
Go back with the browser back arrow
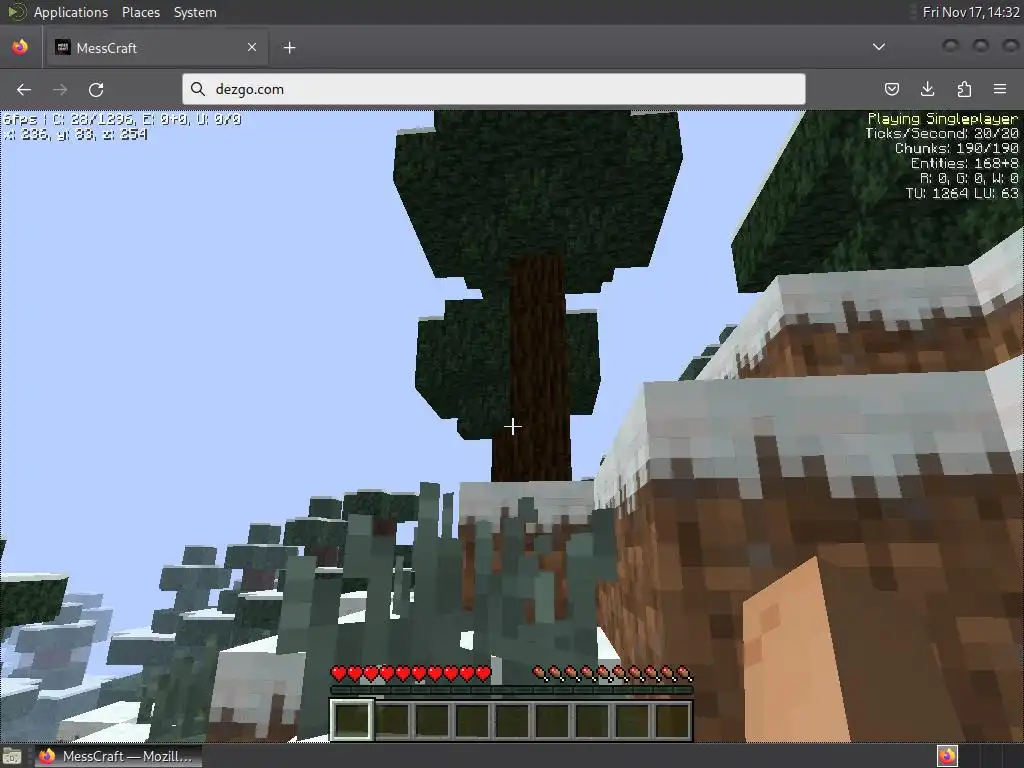[x=24, y=89]
